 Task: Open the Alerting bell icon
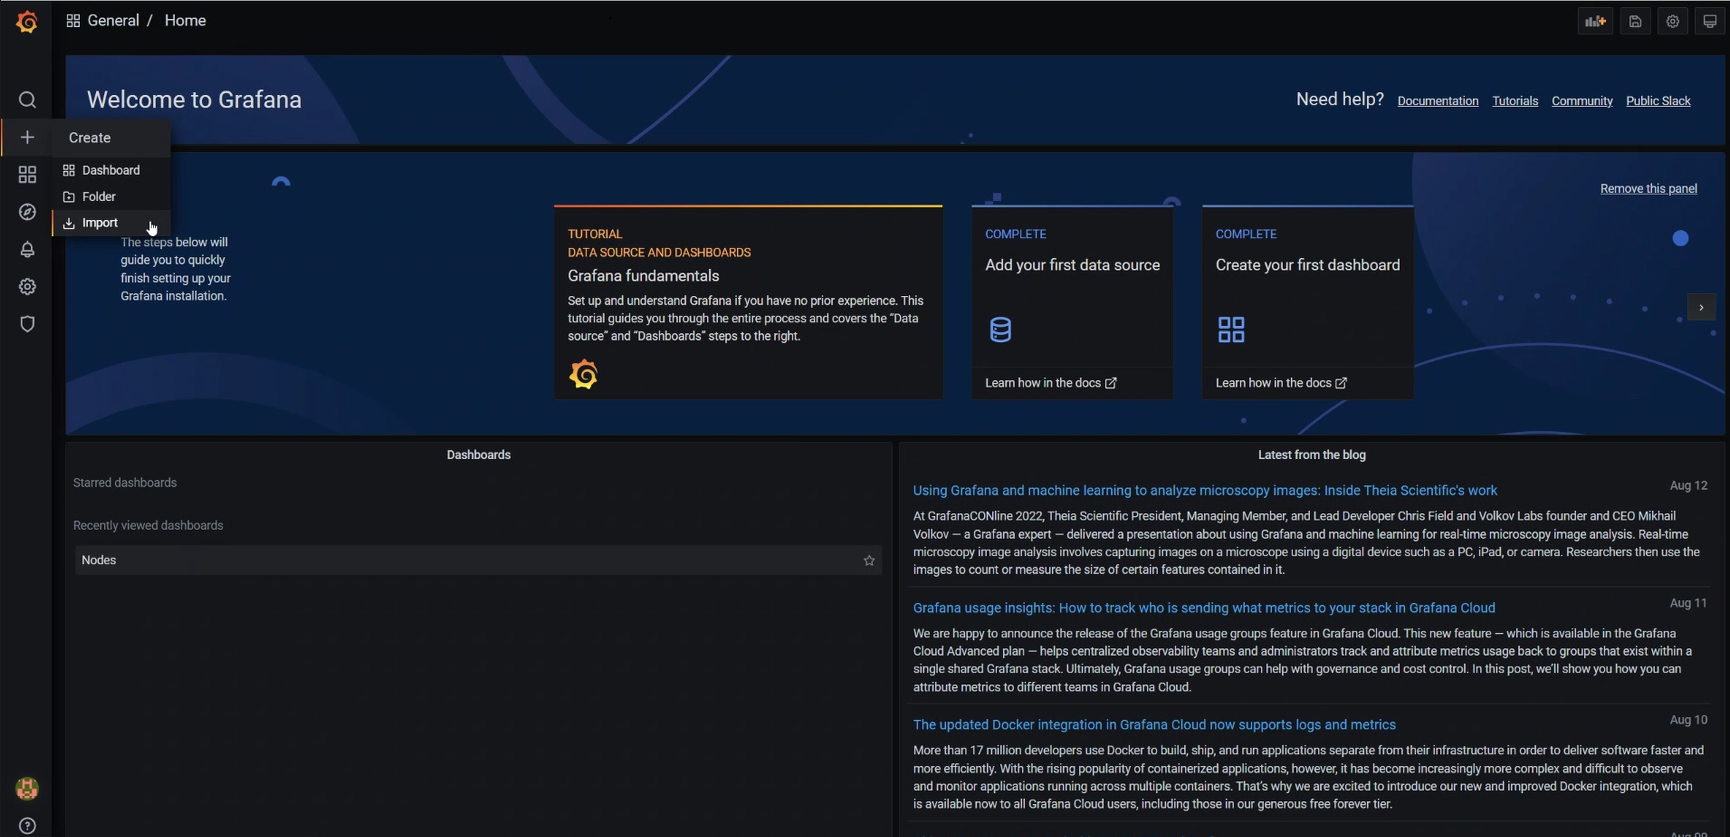click(x=27, y=250)
